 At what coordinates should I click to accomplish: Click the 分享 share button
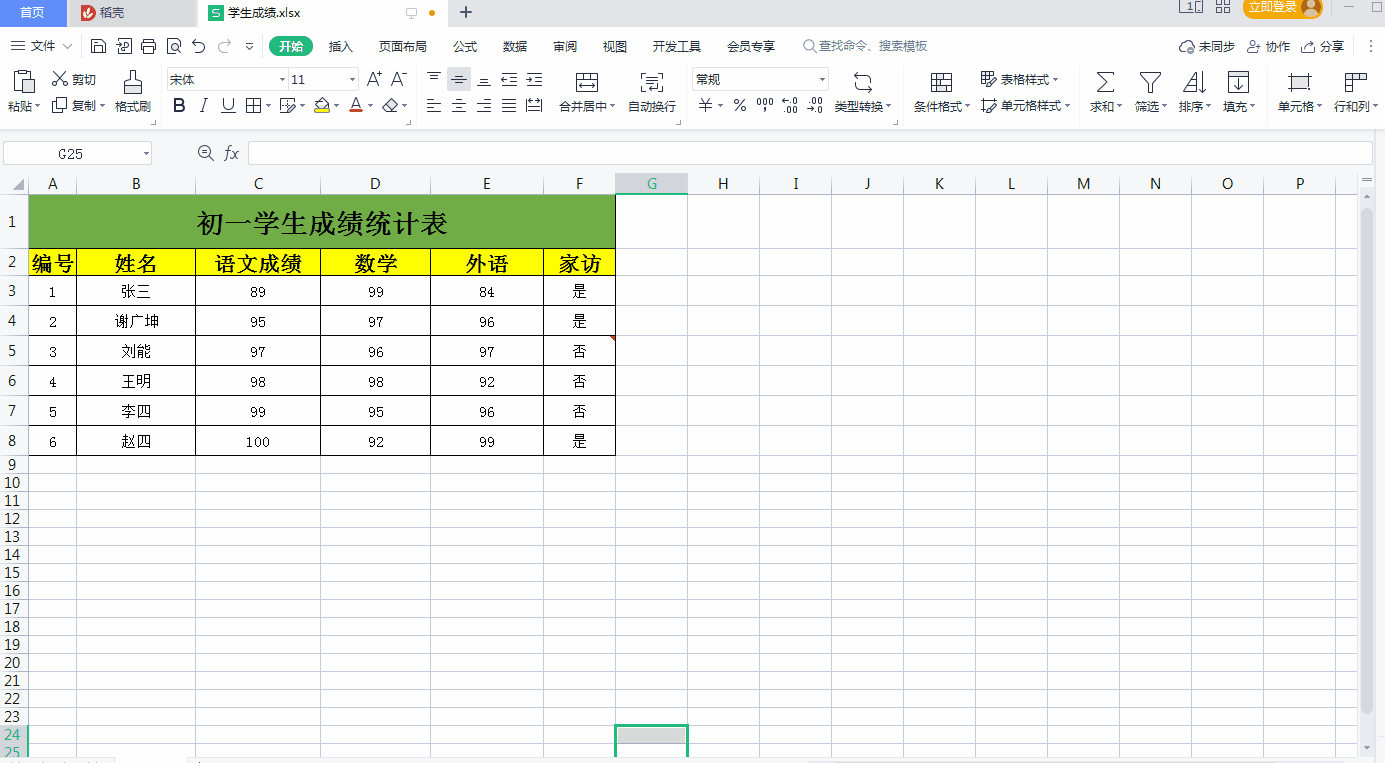pyautogui.click(x=1323, y=46)
